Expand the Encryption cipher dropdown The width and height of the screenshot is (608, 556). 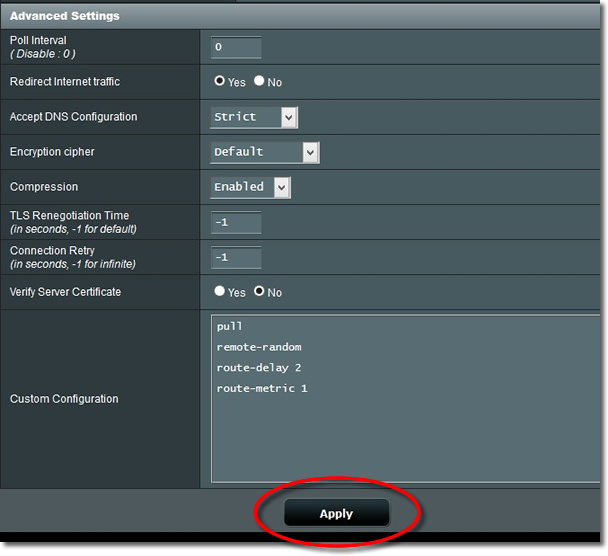265,152
